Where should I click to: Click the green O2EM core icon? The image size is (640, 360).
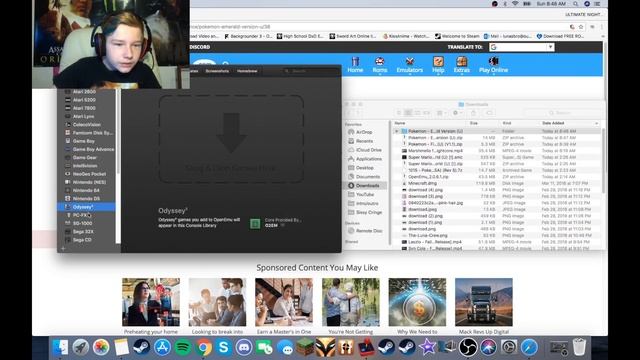[255, 223]
